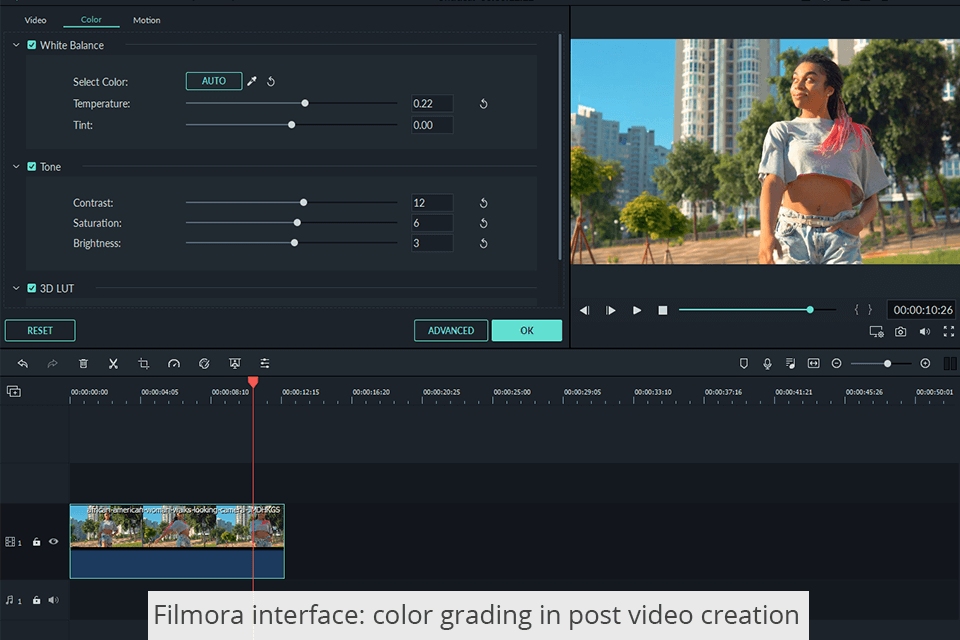This screenshot has height=640, width=960.
Task: Stop the preview playback
Action: pyautogui.click(x=662, y=311)
